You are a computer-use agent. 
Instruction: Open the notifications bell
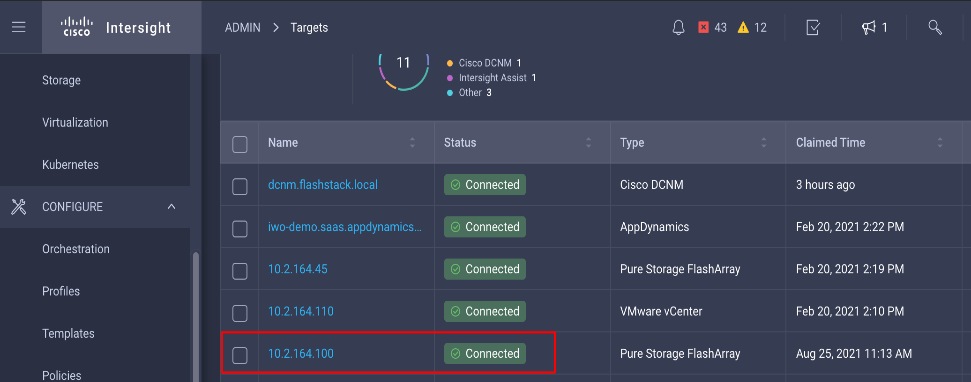pyautogui.click(x=679, y=28)
